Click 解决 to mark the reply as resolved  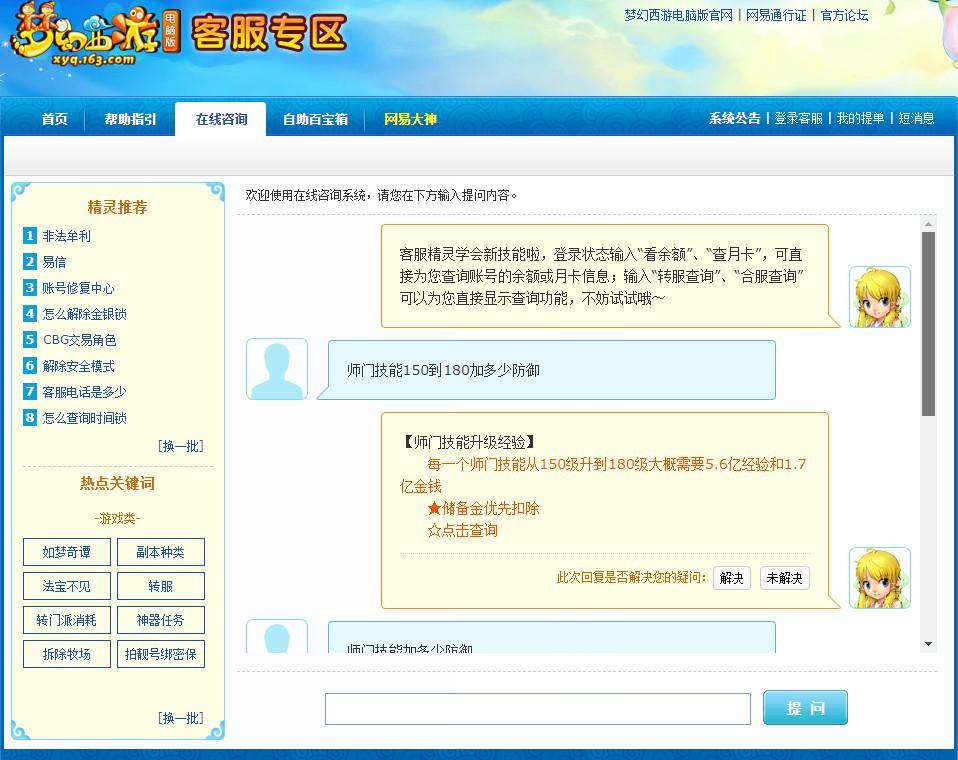731,577
